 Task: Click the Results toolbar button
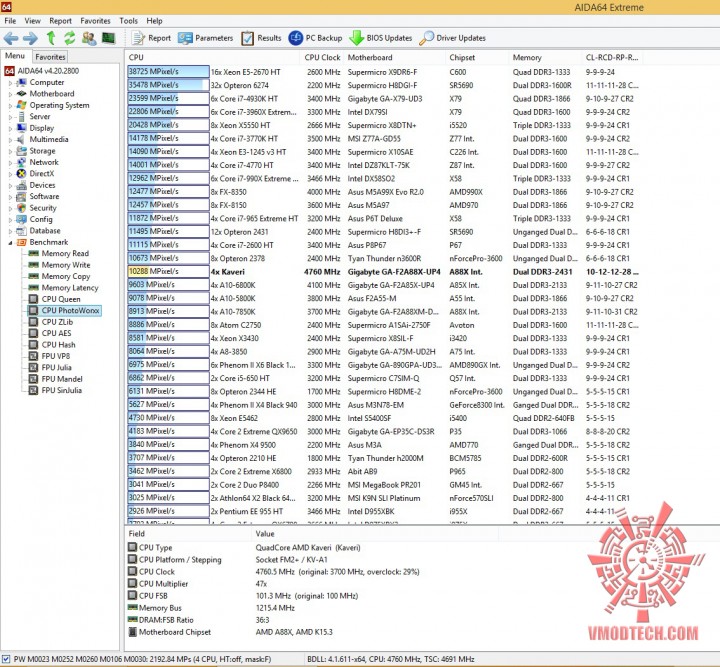click(261, 38)
